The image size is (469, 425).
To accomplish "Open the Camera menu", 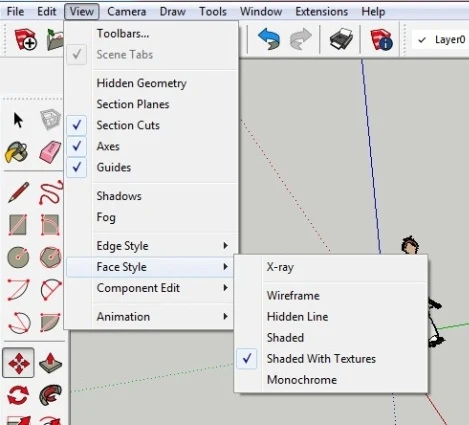I will pos(126,12).
